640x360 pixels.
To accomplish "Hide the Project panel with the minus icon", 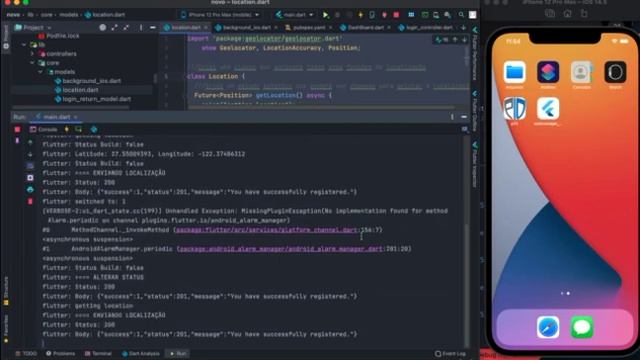I will pyautogui.click(x=153, y=27).
